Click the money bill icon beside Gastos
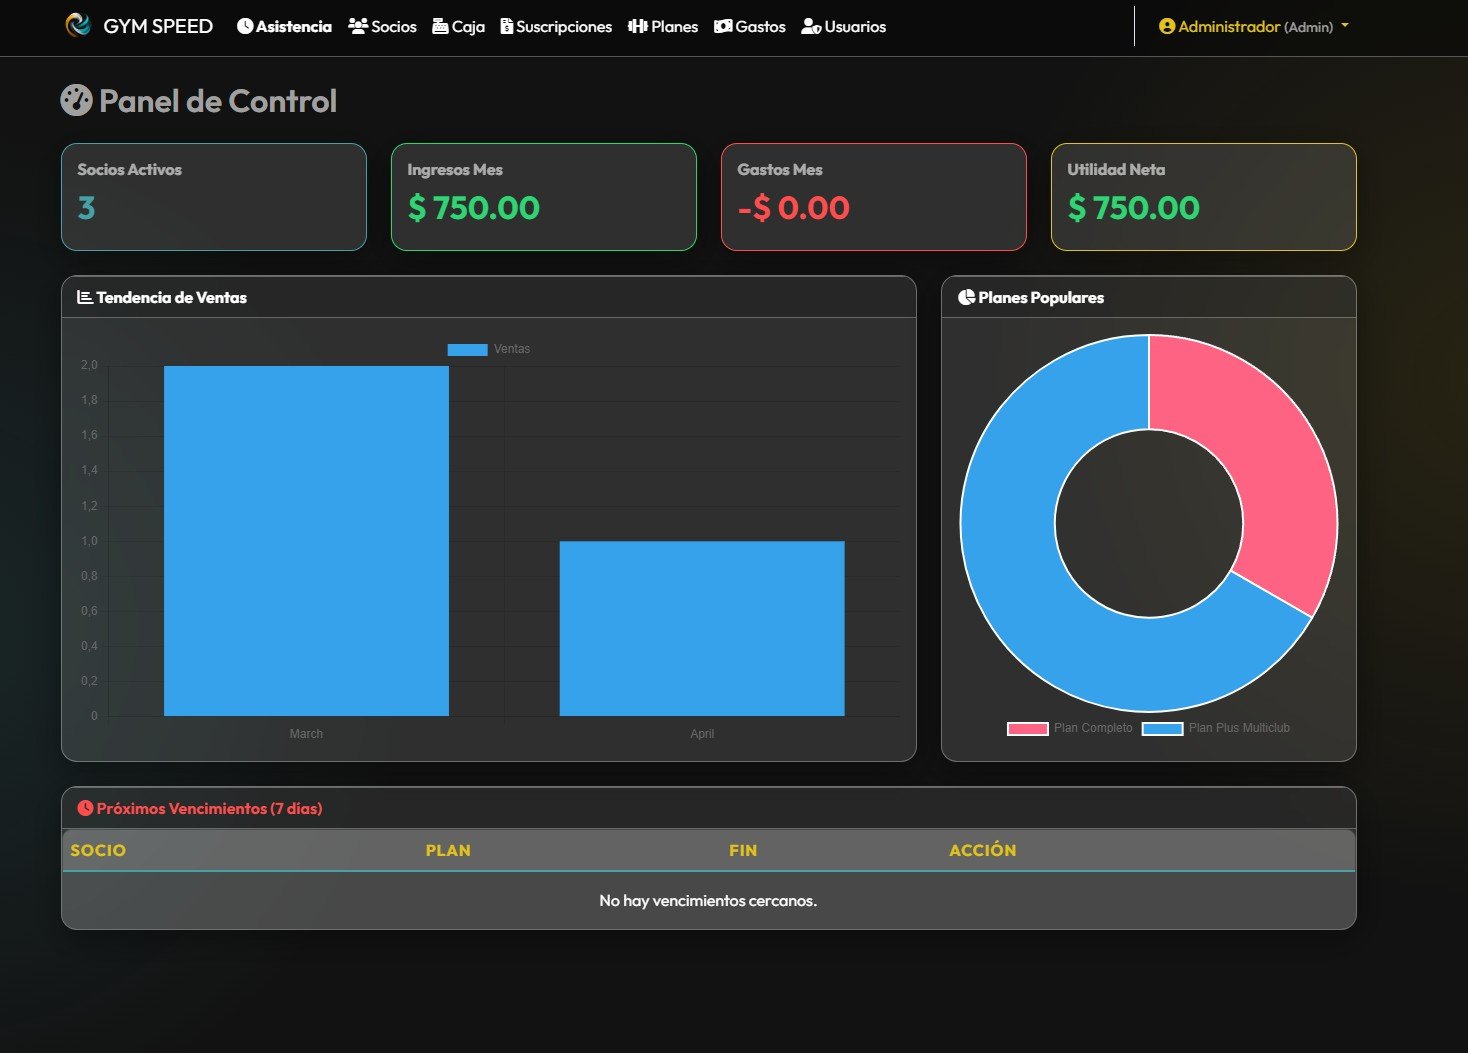Image resolution: width=1468 pixels, height=1053 pixels. [723, 26]
